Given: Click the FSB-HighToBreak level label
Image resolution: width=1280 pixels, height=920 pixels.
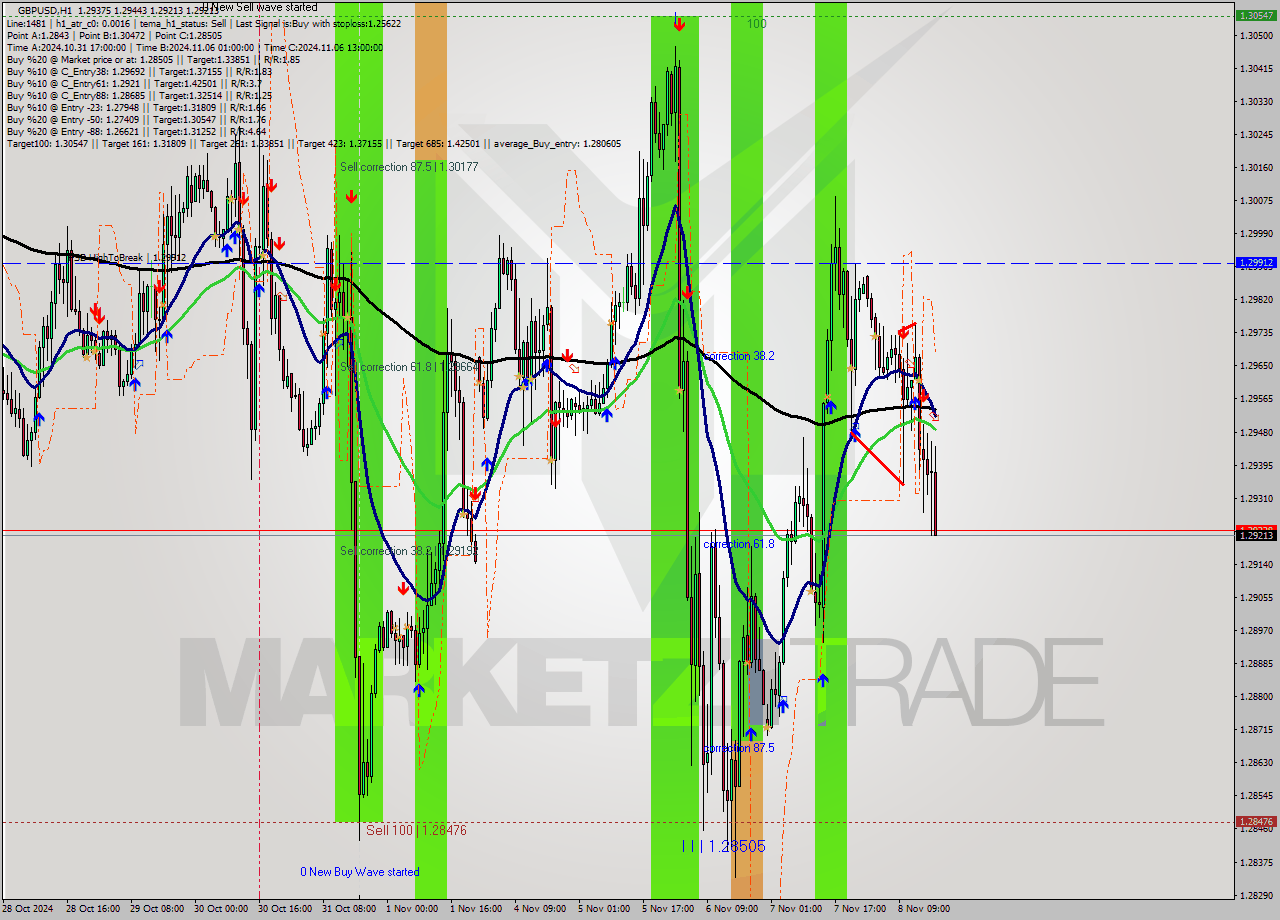Looking at the screenshot, I should click(127, 258).
